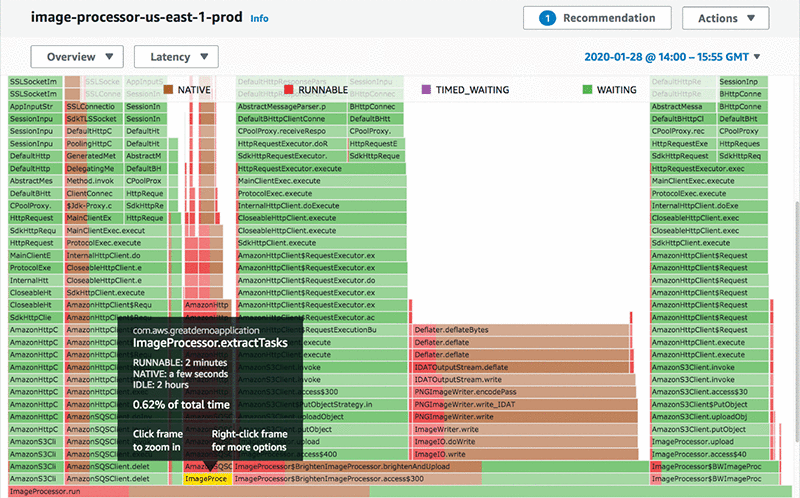The width and height of the screenshot is (800, 498).
Task: Select the highlighted yellow ImageProce frame
Action: tap(207, 479)
